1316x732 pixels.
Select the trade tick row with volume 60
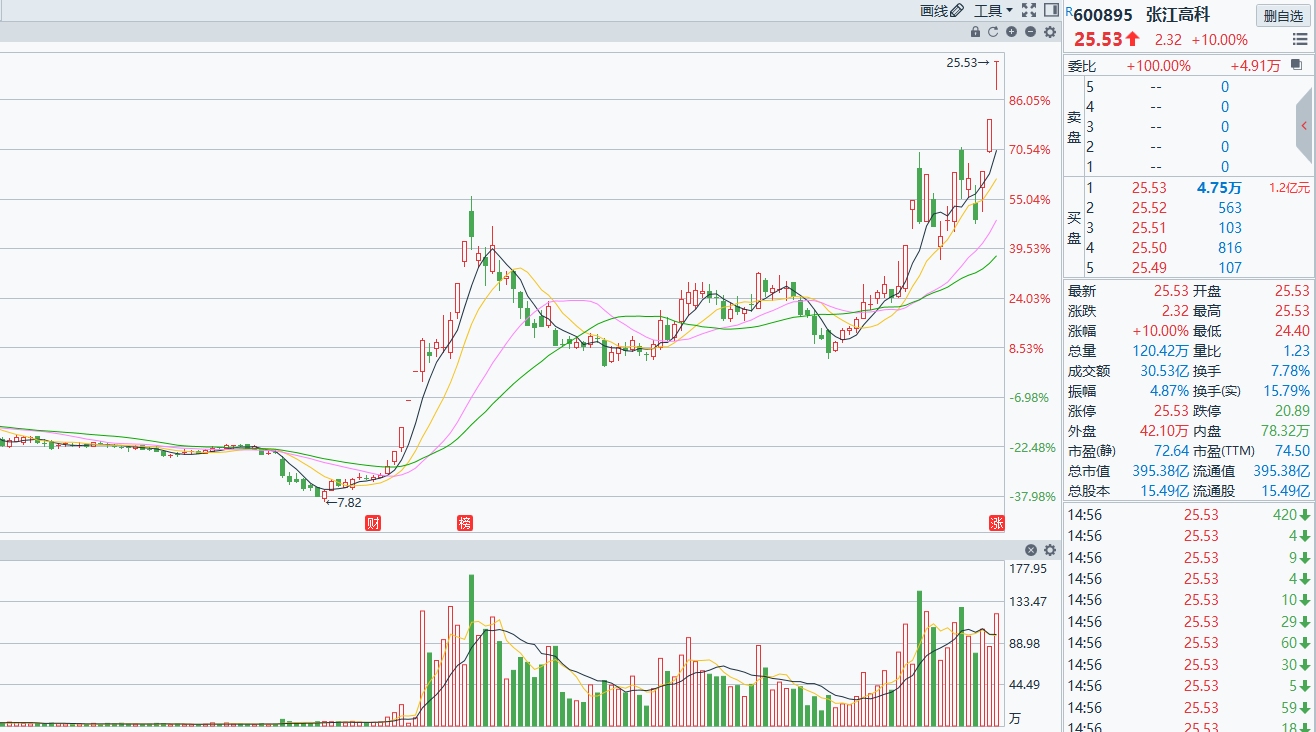click(1189, 643)
